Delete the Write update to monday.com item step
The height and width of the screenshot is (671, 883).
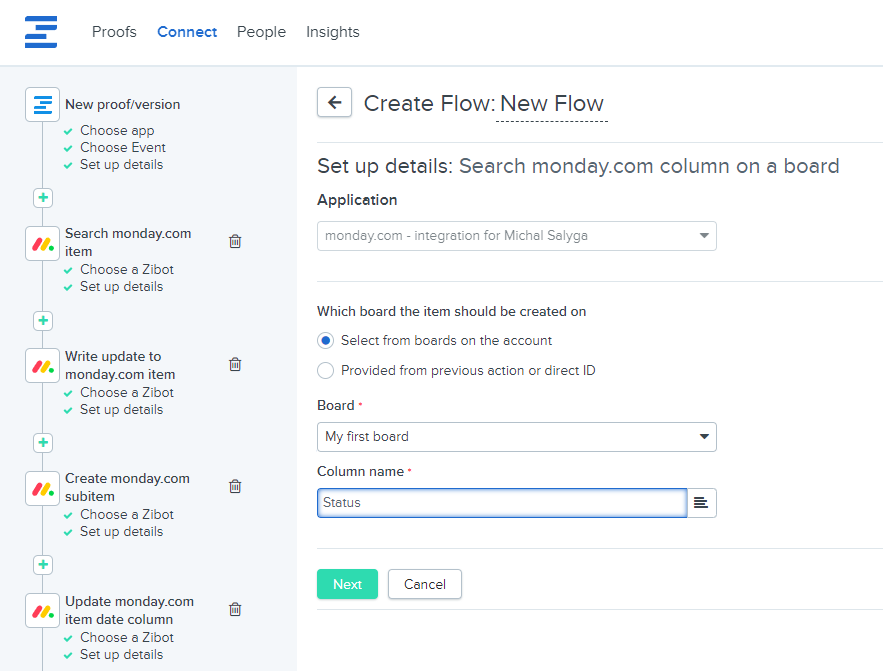pos(235,364)
